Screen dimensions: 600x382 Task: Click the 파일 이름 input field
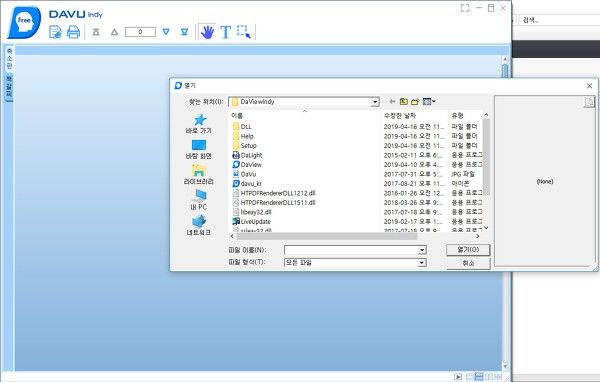click(x=351, y=250)
